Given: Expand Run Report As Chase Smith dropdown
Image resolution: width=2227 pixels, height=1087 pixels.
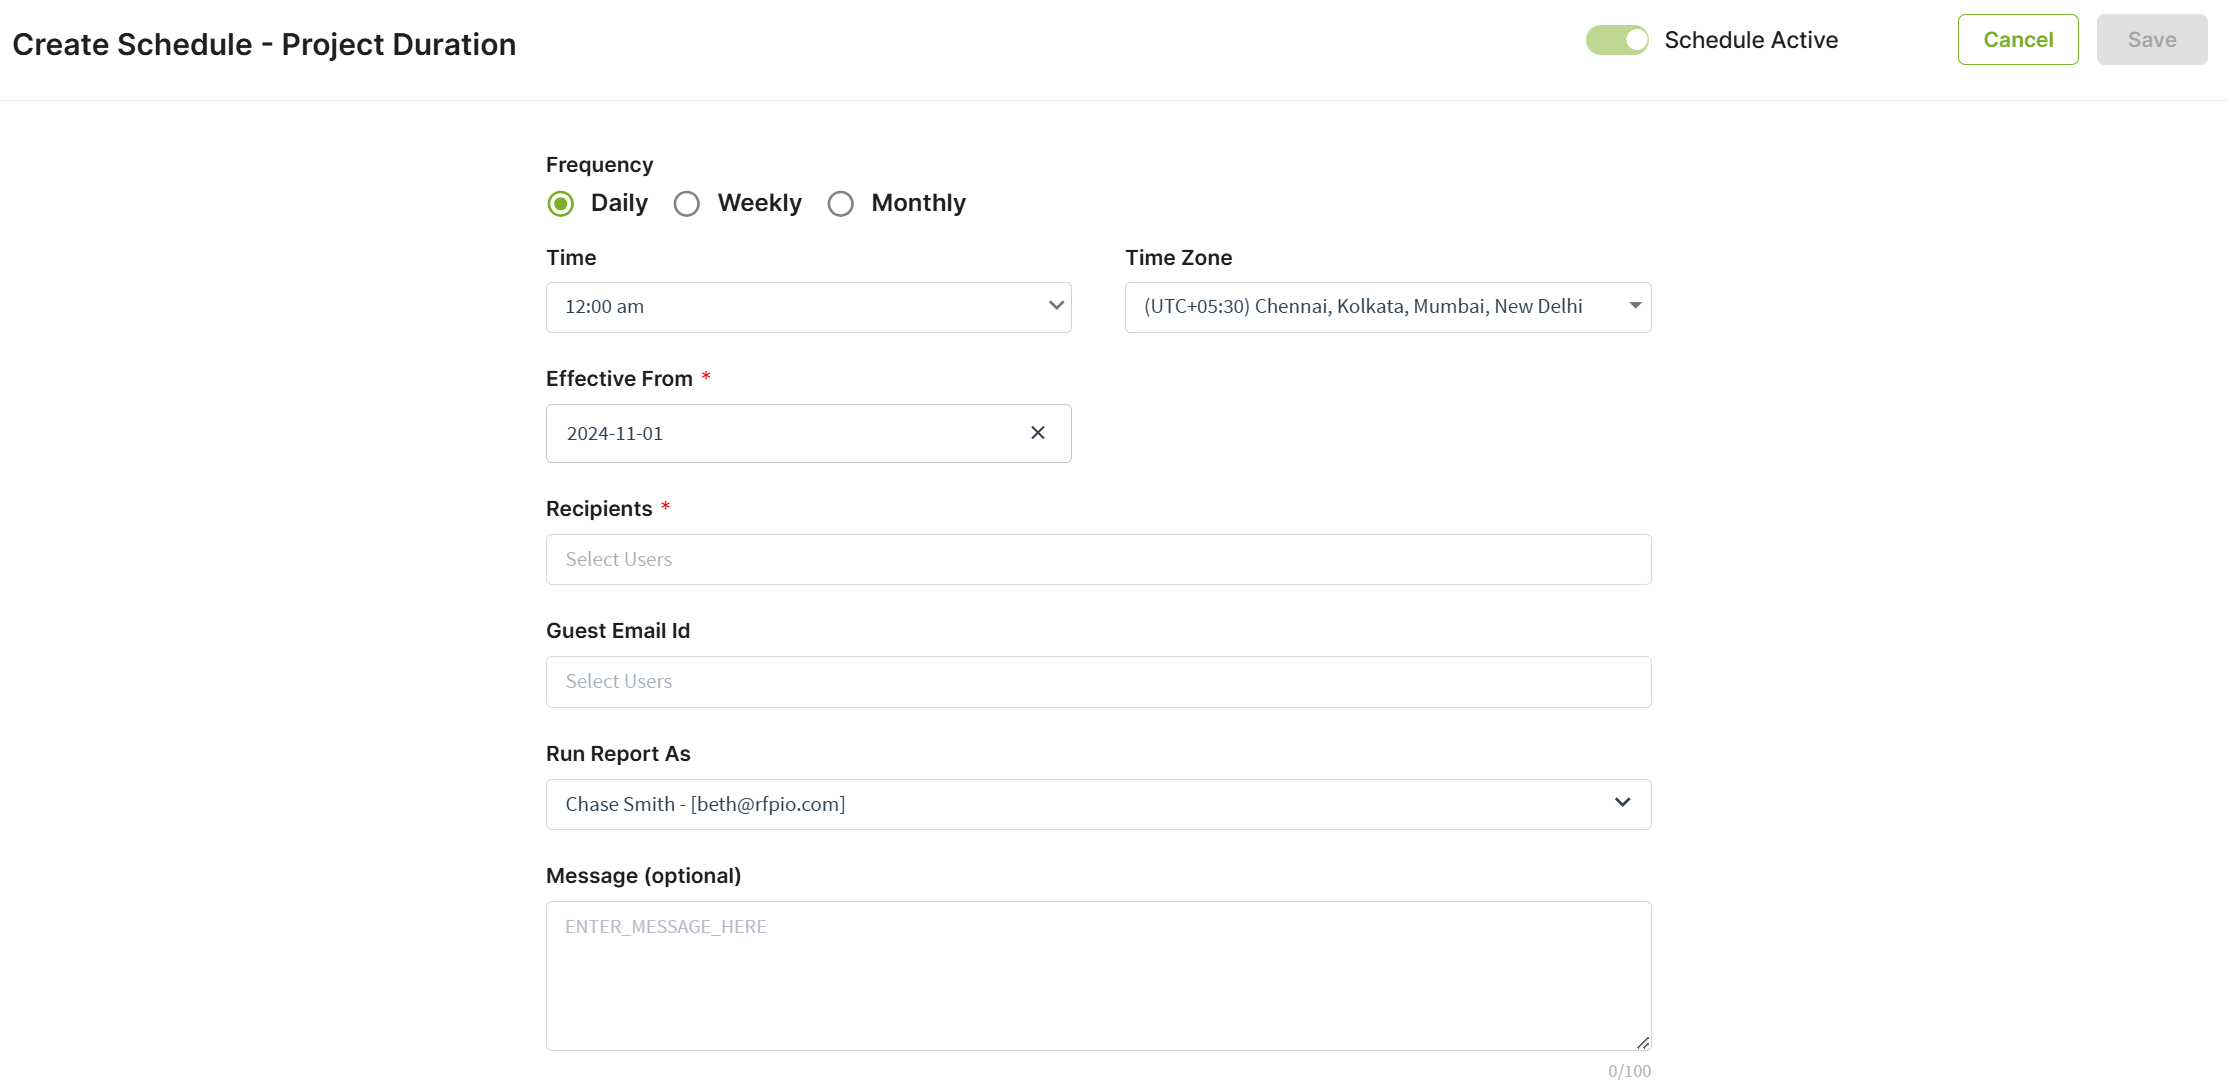Looking at the screenshot, I should pos(1080,804).
